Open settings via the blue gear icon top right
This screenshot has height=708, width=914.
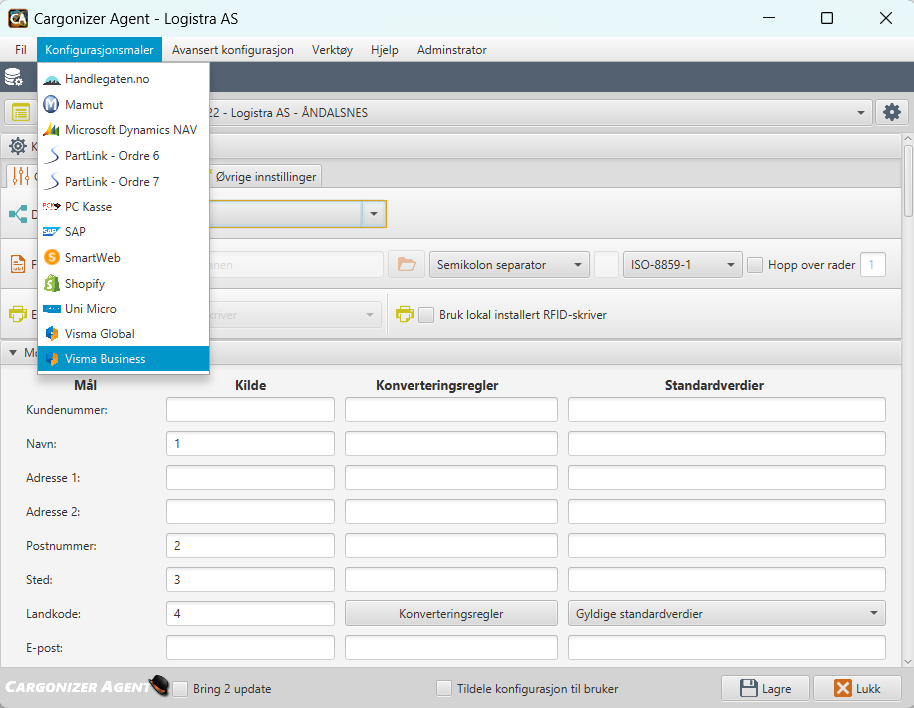(891, 112)
